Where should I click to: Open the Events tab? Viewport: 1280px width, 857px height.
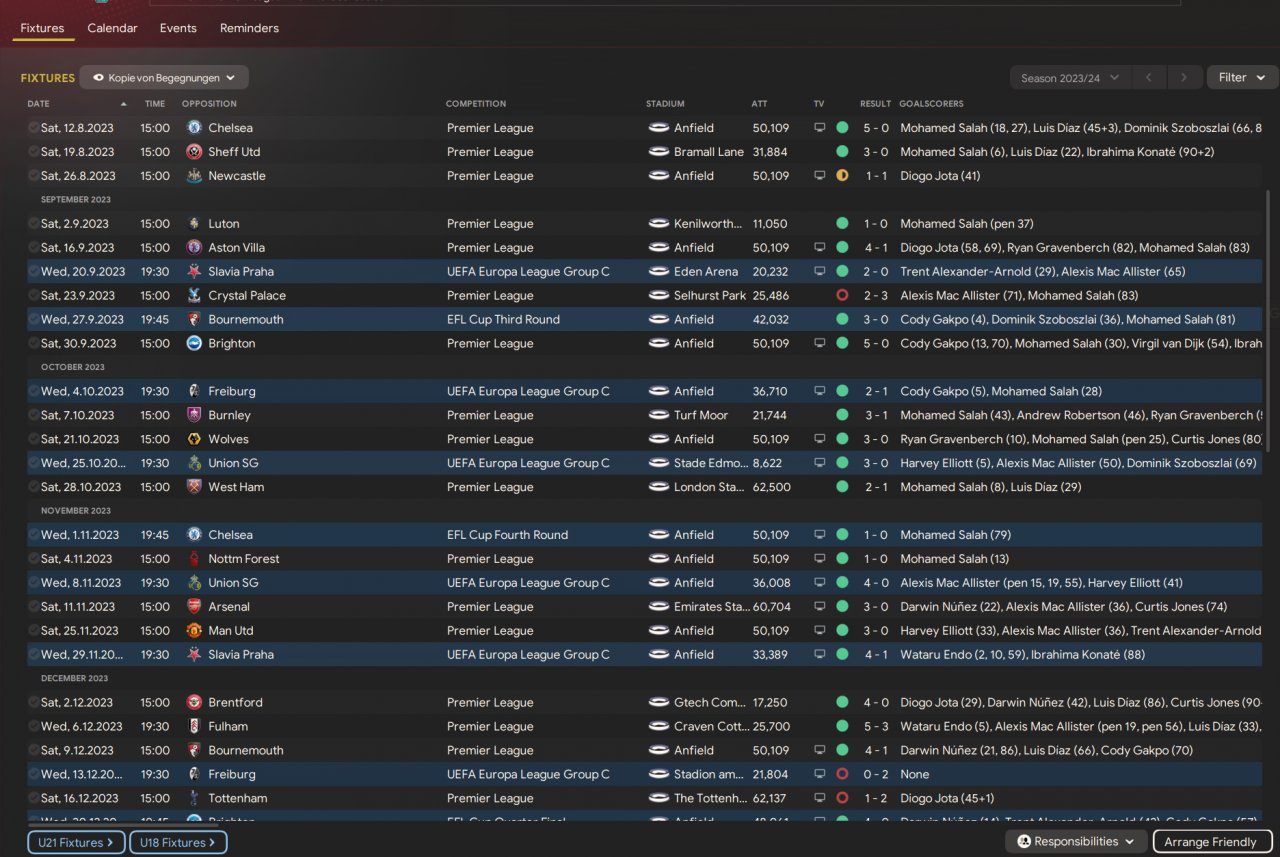point(178,28)
